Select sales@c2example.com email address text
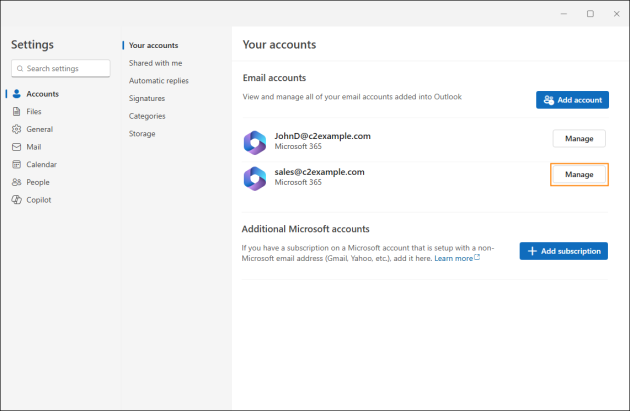 pos(319,172)
